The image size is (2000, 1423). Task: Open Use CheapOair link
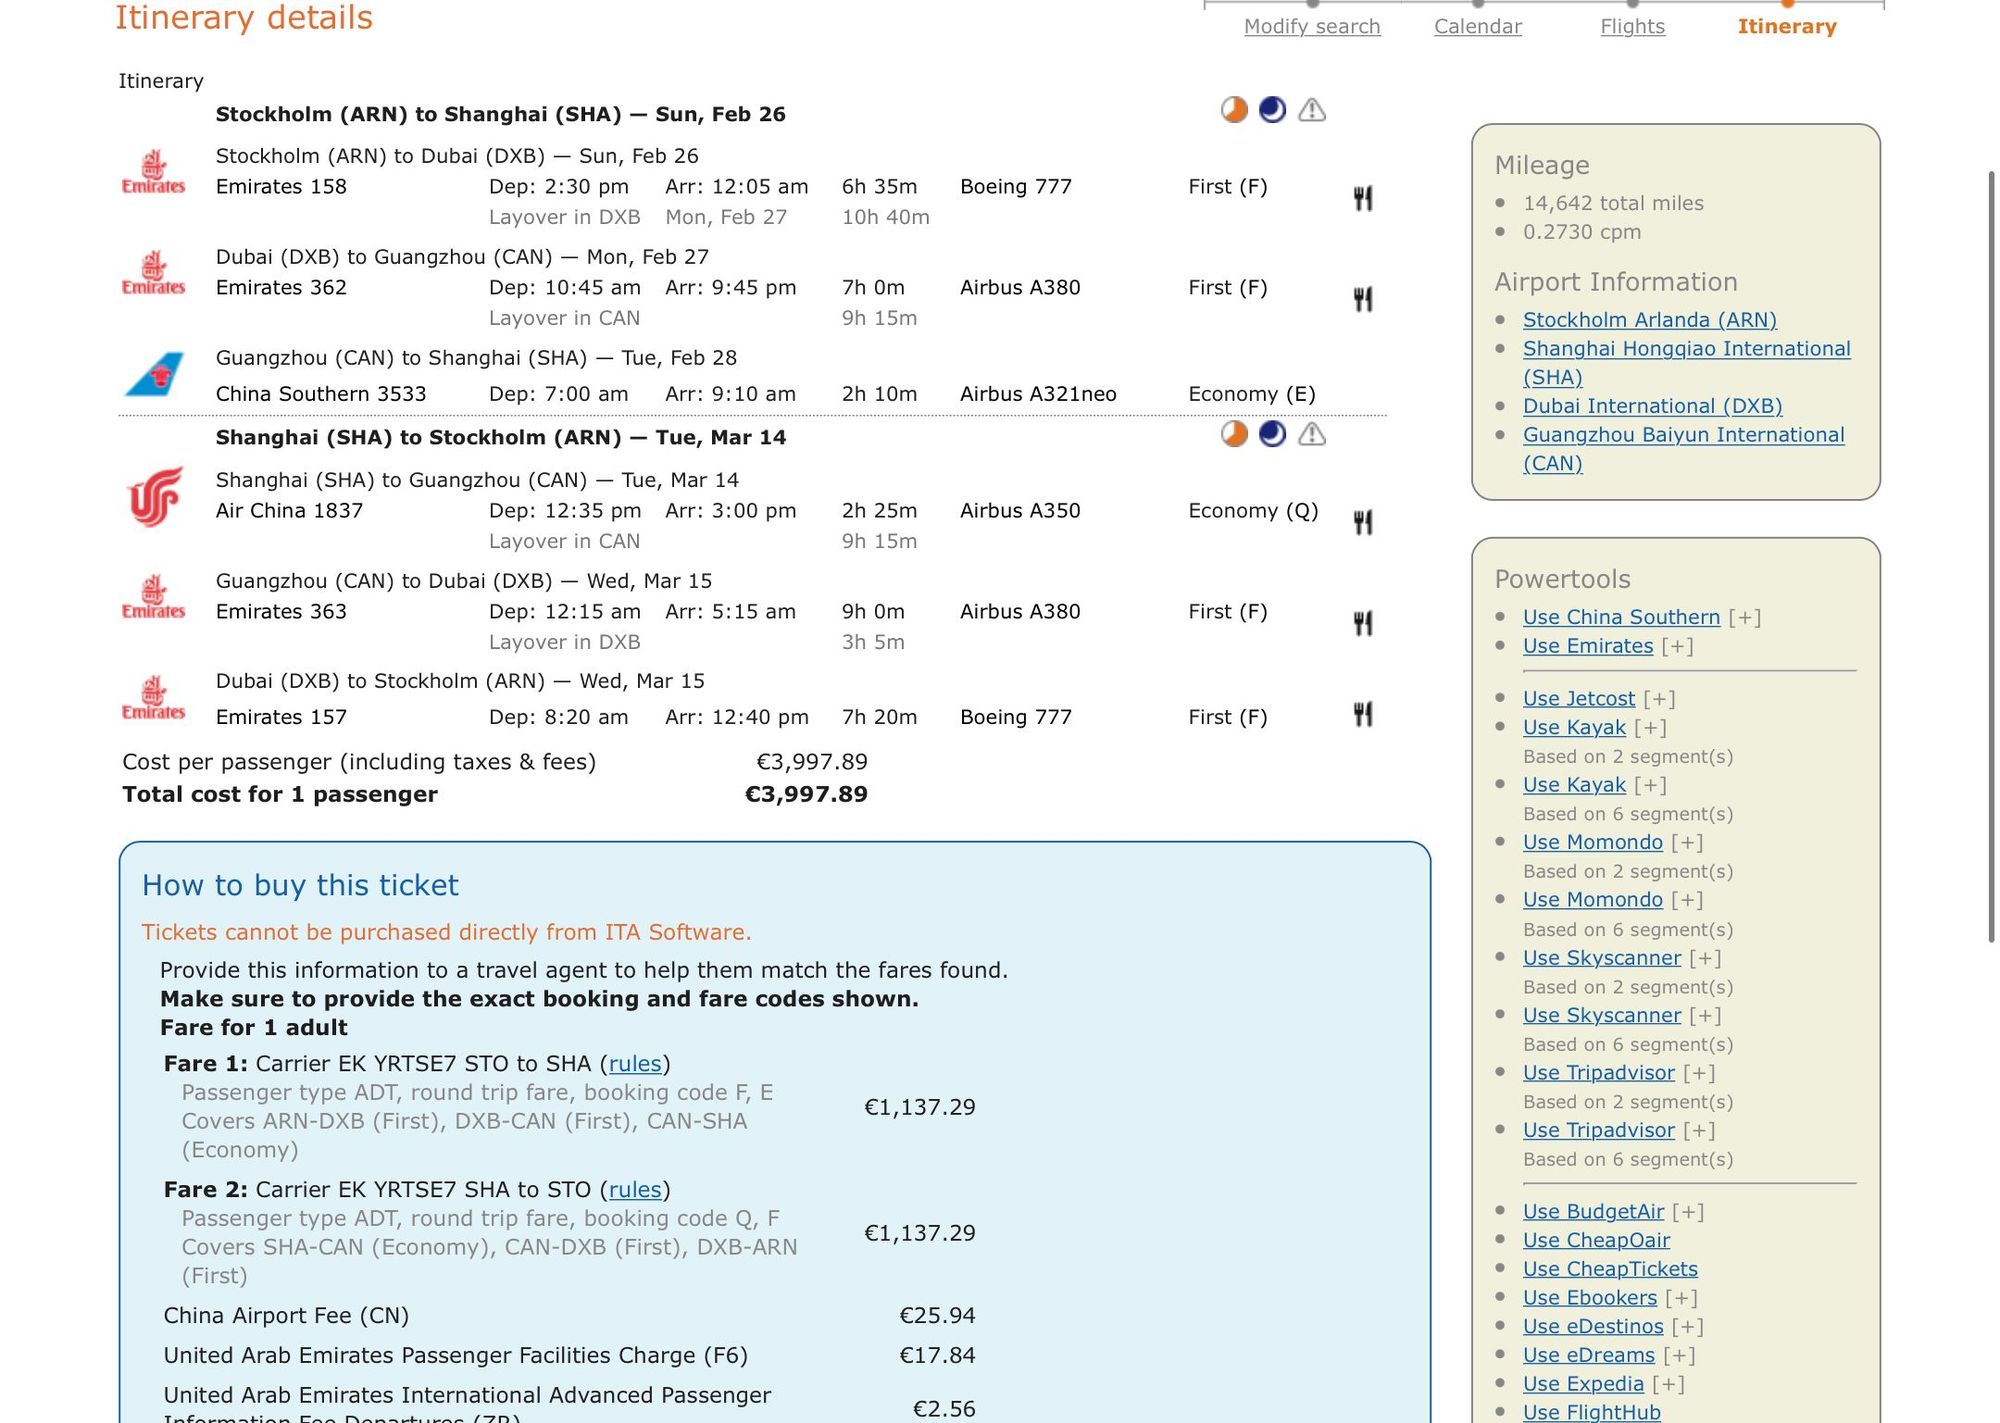[x=1596, y=1240]
